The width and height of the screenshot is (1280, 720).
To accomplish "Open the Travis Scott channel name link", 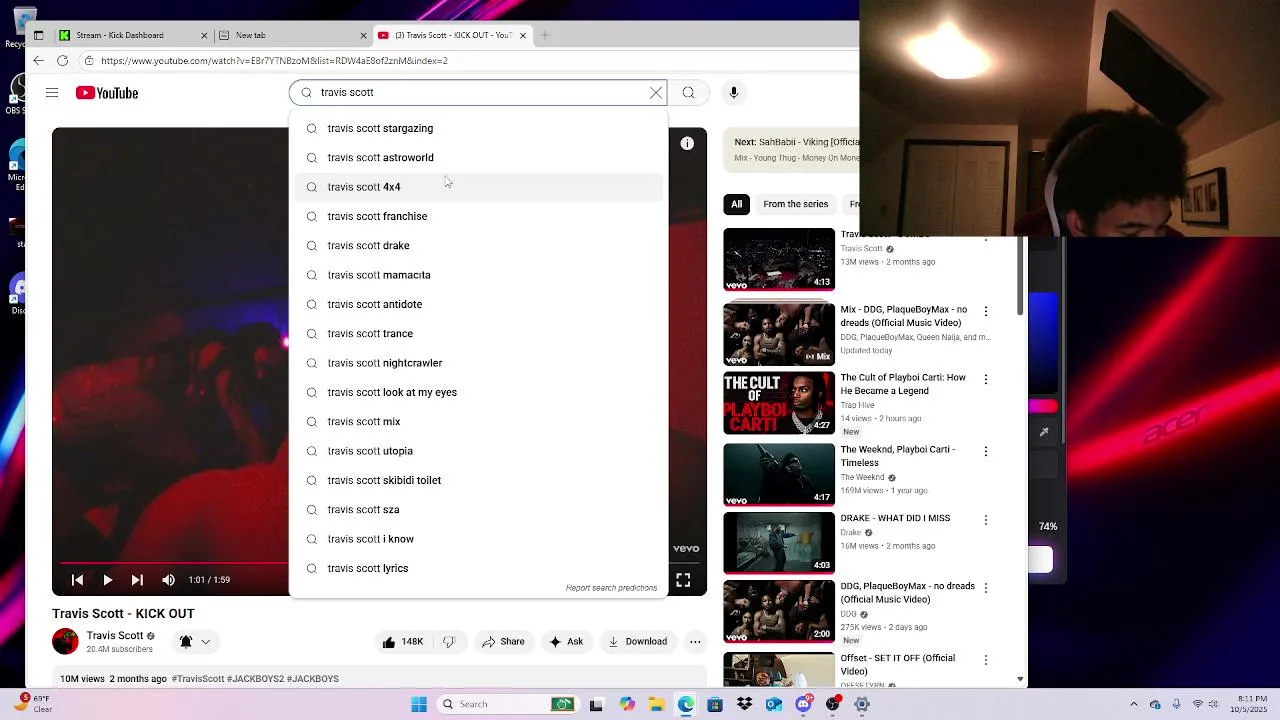I will (x=115, y=635).
